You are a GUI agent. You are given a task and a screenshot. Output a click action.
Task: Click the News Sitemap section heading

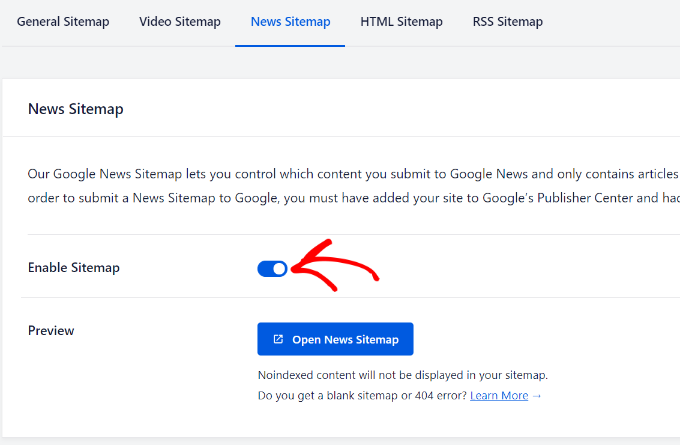tap(76, 109)
